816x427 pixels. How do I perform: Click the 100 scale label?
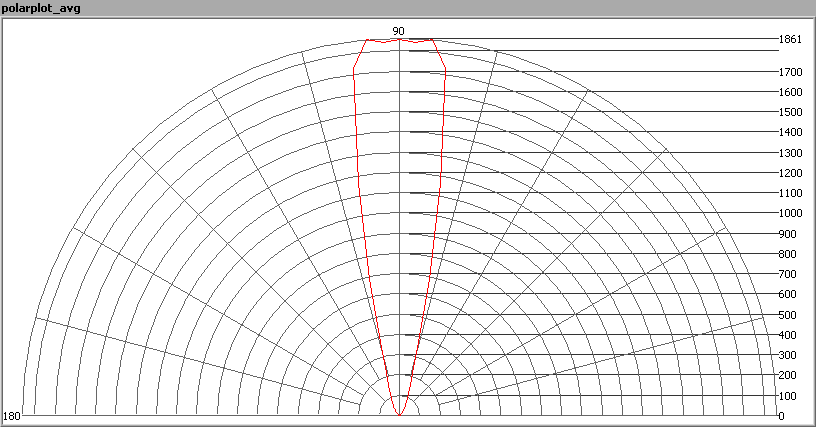pyautogui.click(x=788, y=396)
